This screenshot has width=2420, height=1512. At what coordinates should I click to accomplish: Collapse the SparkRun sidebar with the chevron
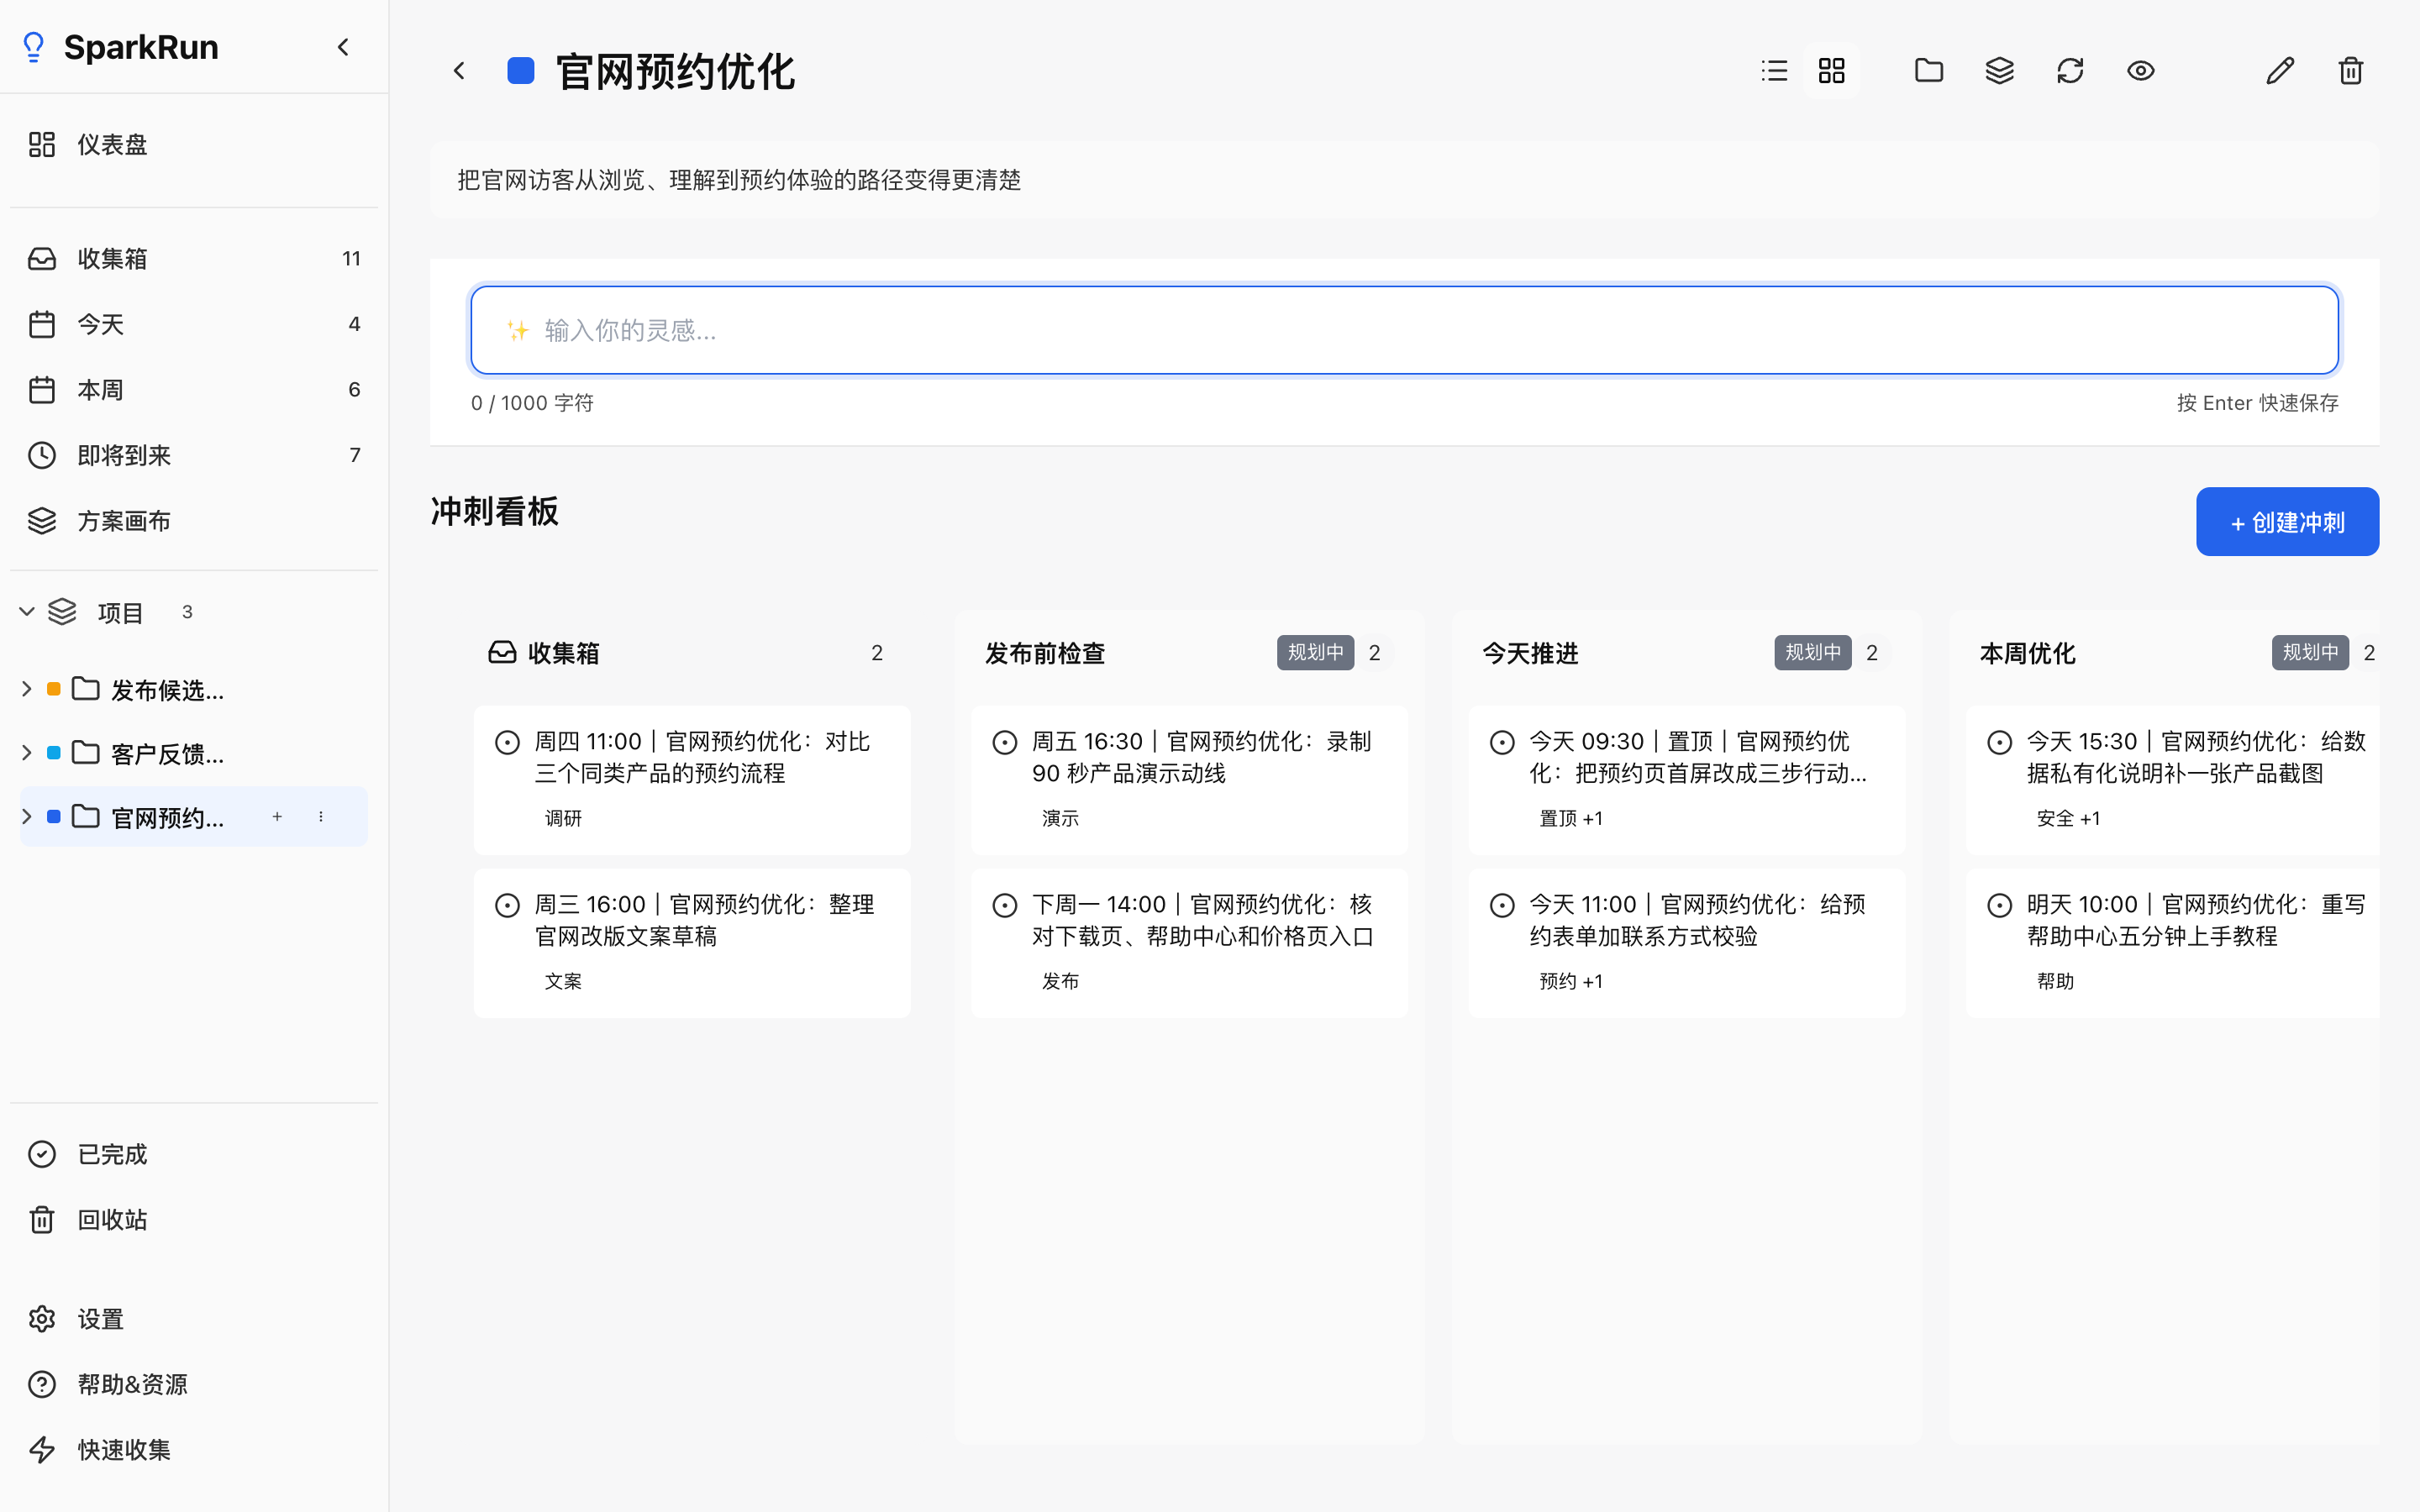343,47
